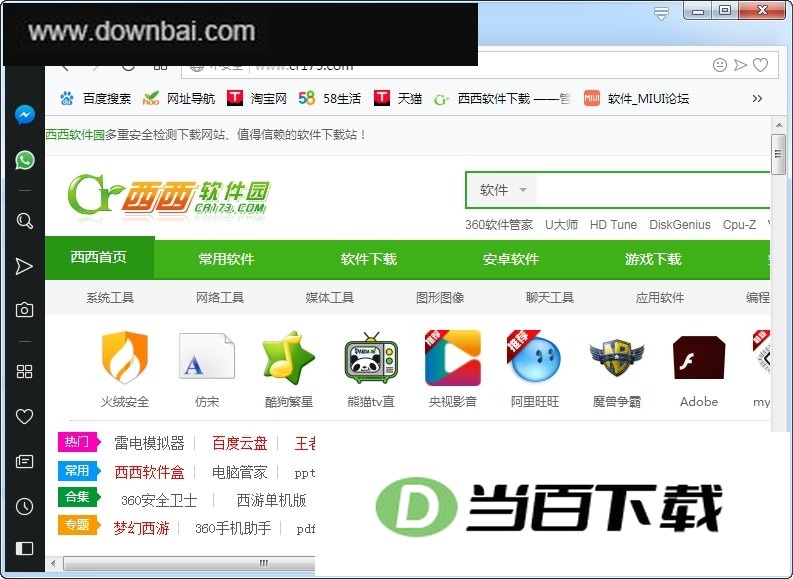The width and height of the screenshot is (793, 579).
Task: Click the horizontal scrollbar thumb
Action: (x=190, y=563)
